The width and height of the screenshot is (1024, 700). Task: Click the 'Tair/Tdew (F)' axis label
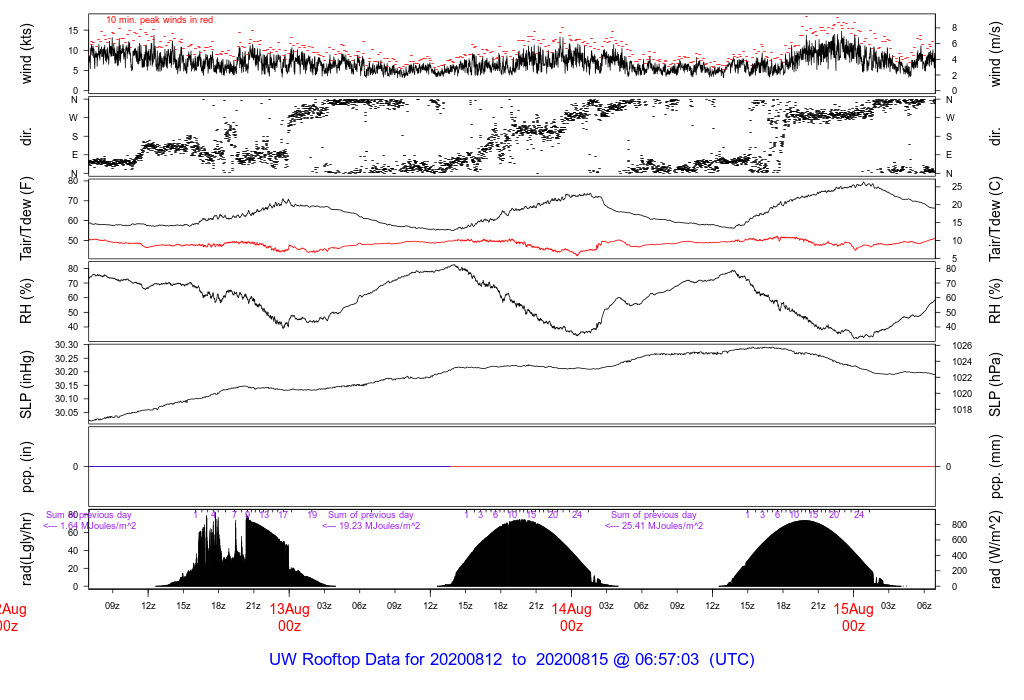pos(27,220)
